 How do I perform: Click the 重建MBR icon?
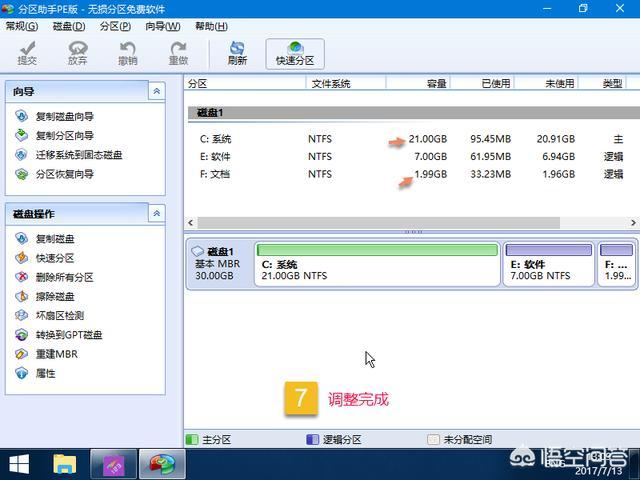(21, 354)
